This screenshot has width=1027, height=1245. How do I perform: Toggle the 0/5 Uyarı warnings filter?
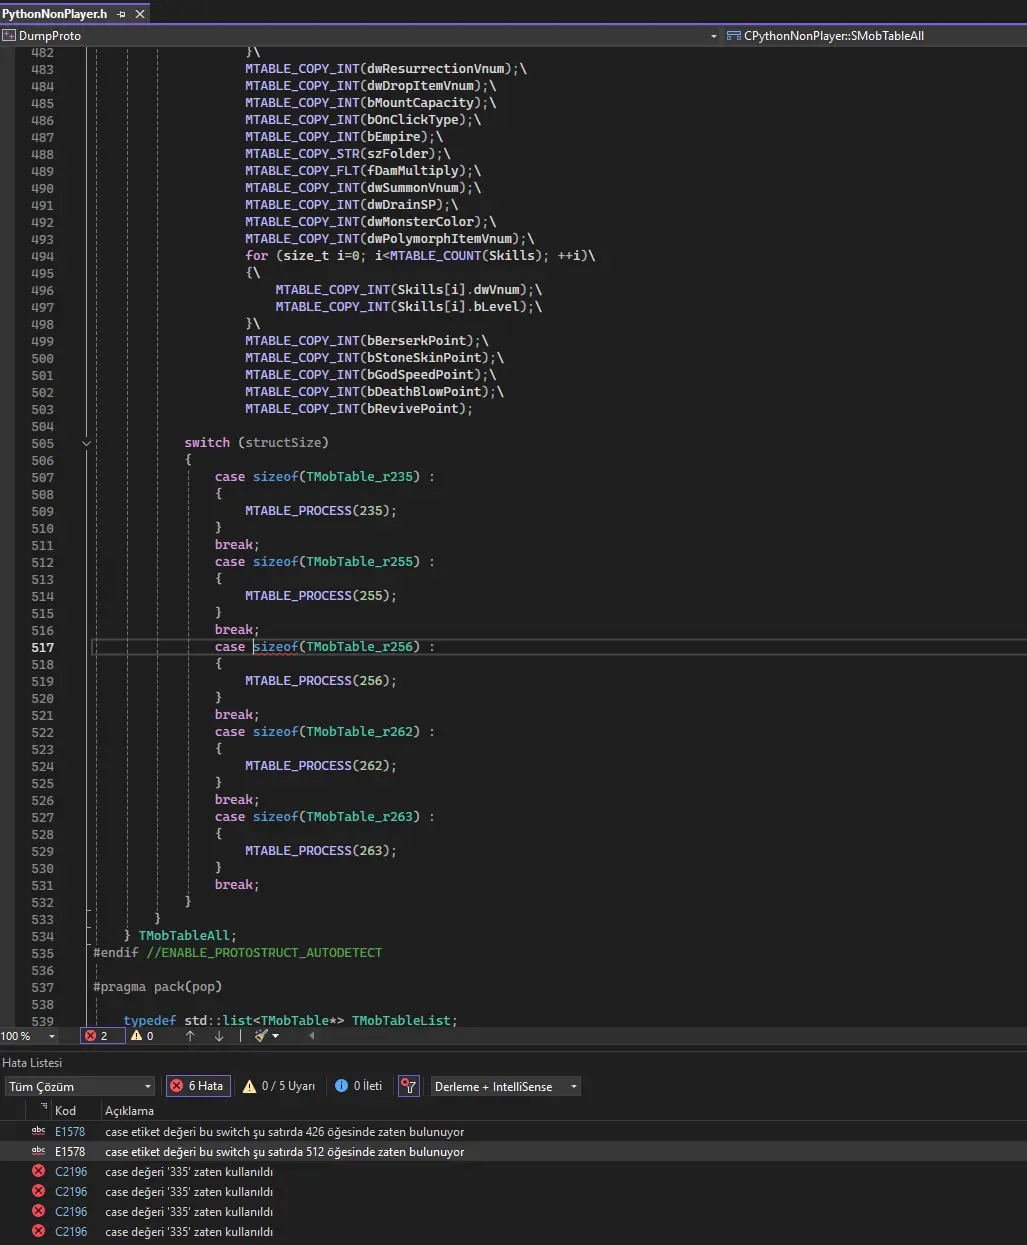pos(278,1086)
